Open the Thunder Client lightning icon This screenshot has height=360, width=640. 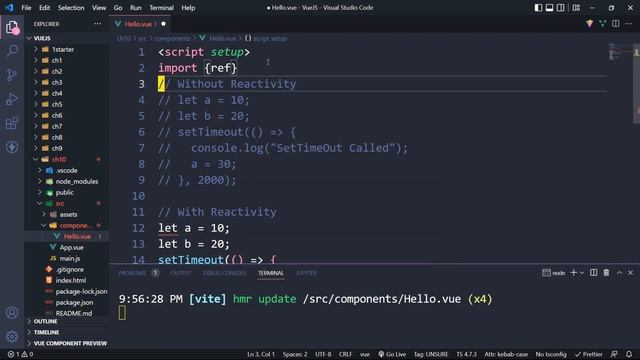(x=12, y=147)
